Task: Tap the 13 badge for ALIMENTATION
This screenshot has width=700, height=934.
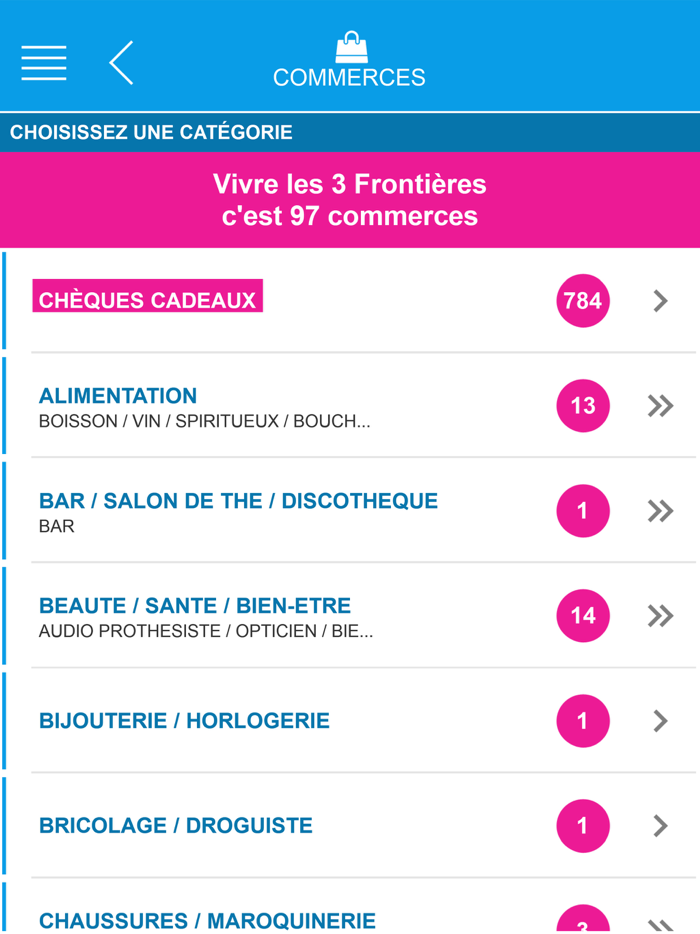Action: pos(582,406)
